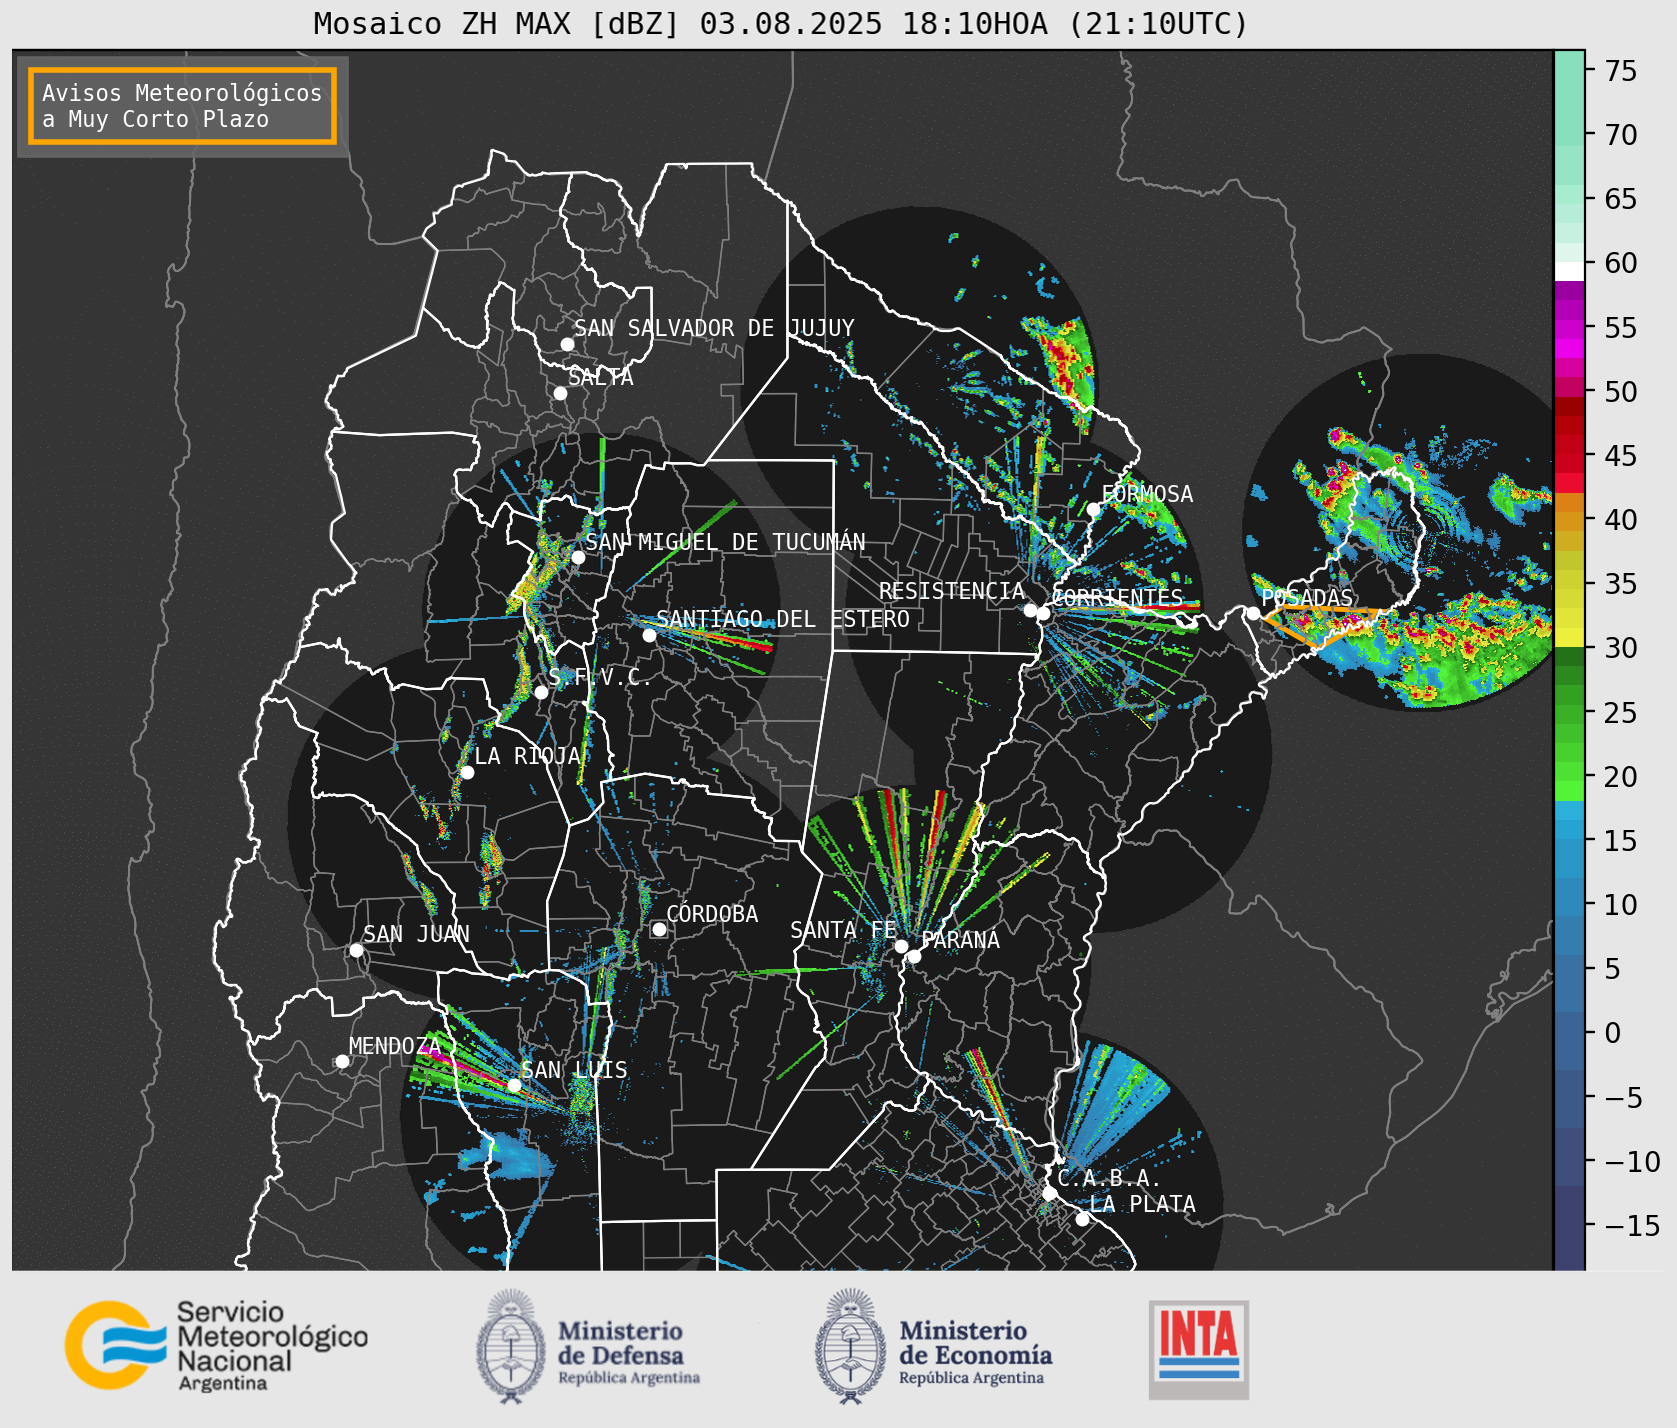The width and height of the screenshot is (1677, 1428).
Task: Click the FORMOSA label text
Action: coord(1147,494)
